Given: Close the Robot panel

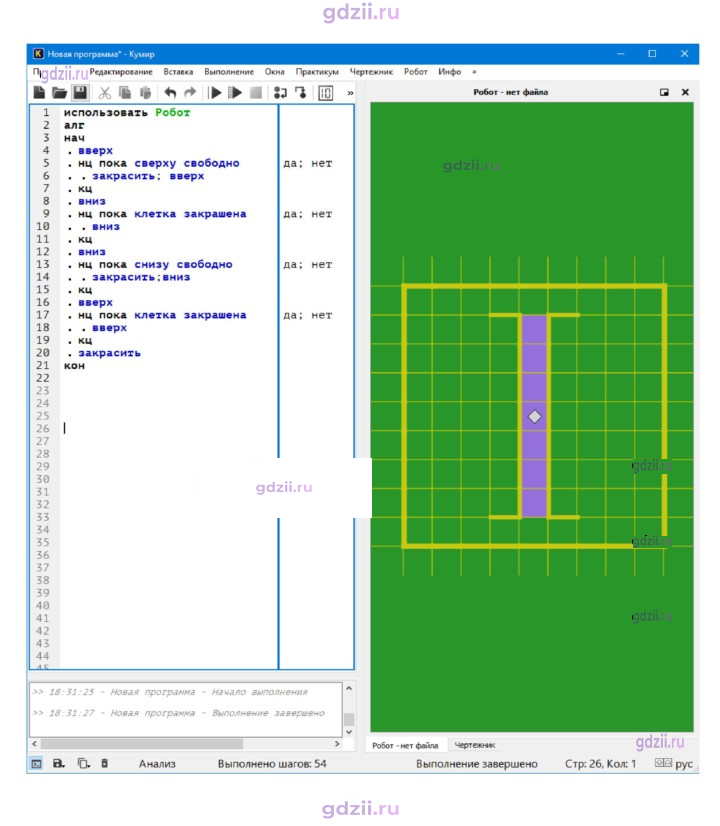Looking at the screenshot, I should pos(685,92).
